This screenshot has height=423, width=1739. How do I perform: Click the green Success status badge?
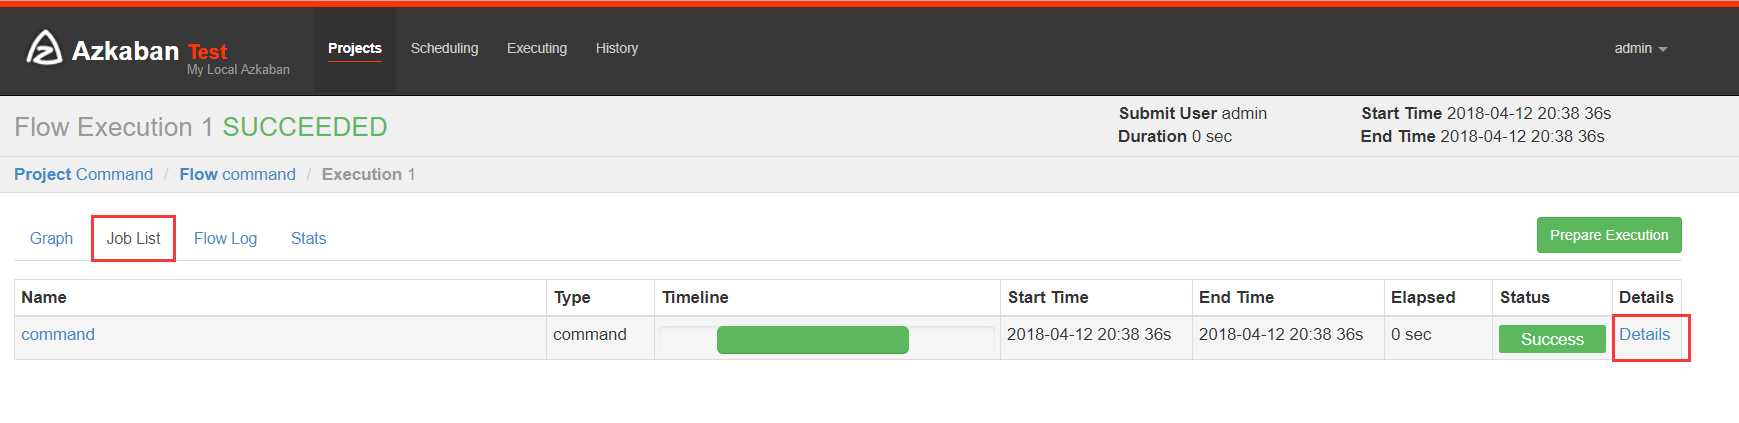click(1552, 339)
